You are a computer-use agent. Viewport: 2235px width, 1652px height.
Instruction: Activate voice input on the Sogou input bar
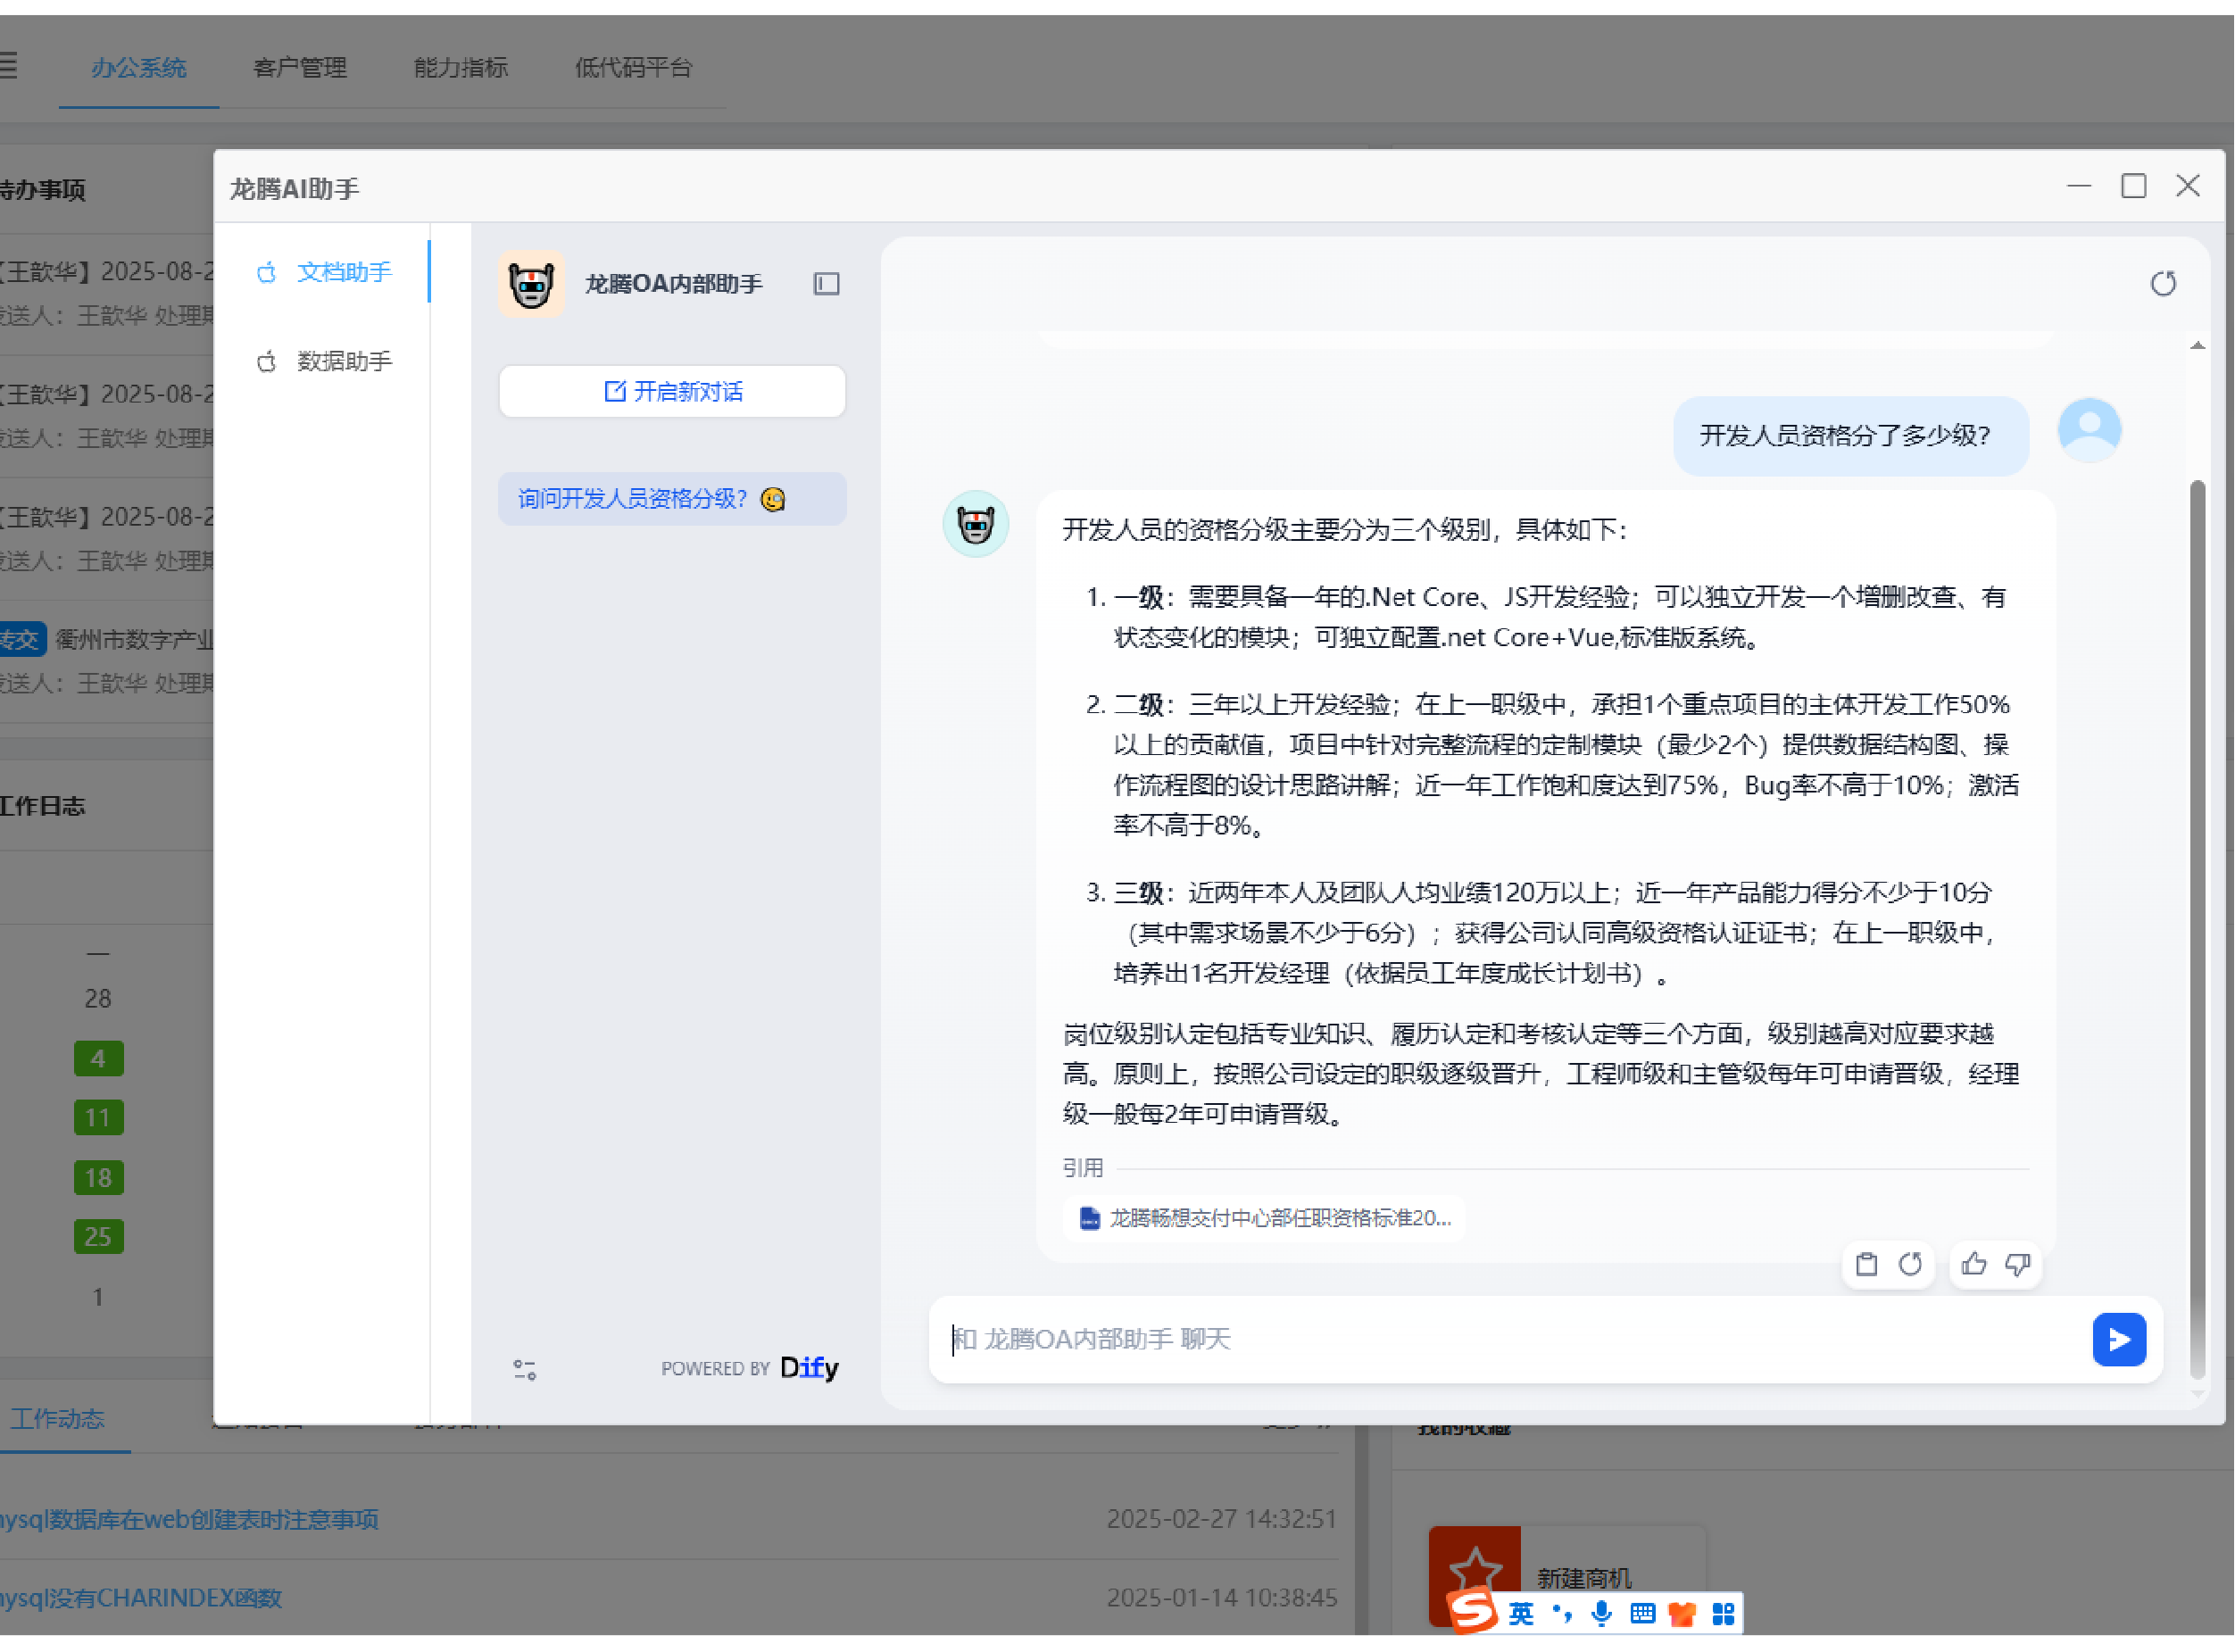1601,1613
